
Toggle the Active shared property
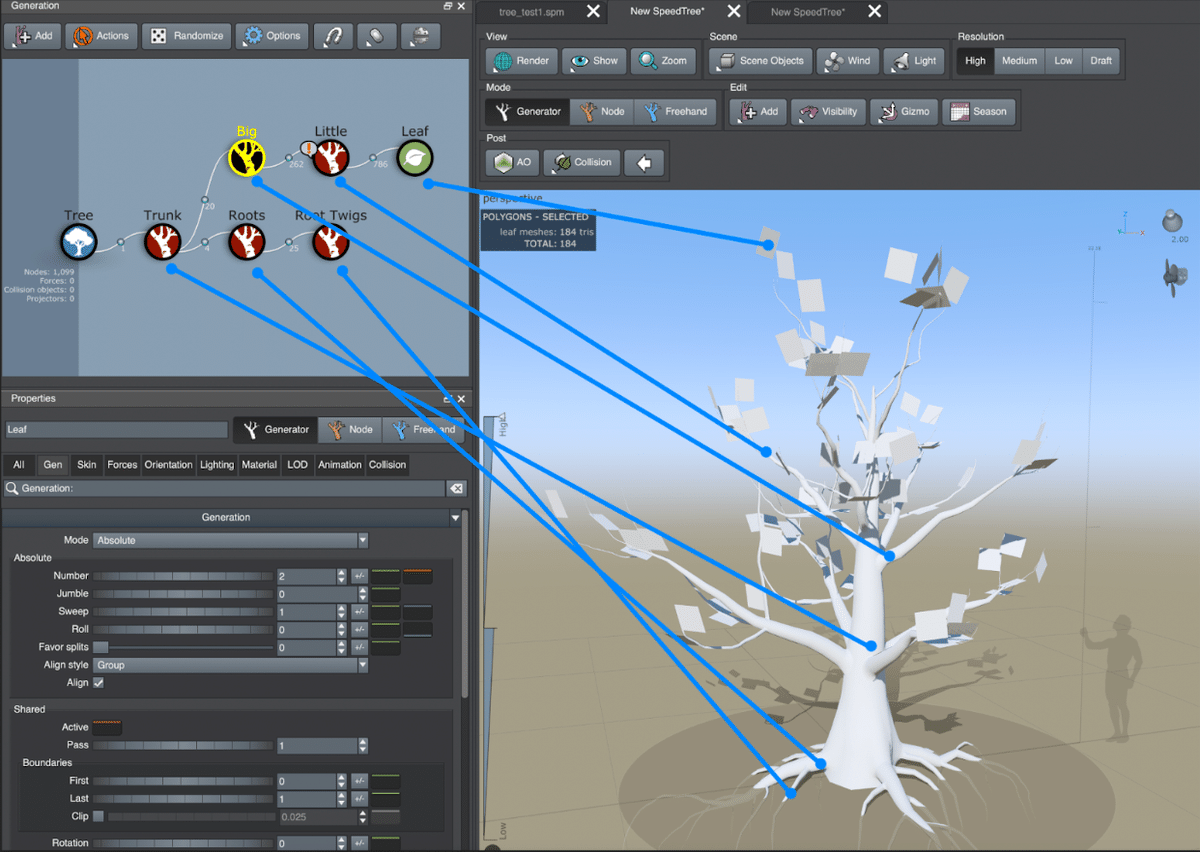click(107, 727)
